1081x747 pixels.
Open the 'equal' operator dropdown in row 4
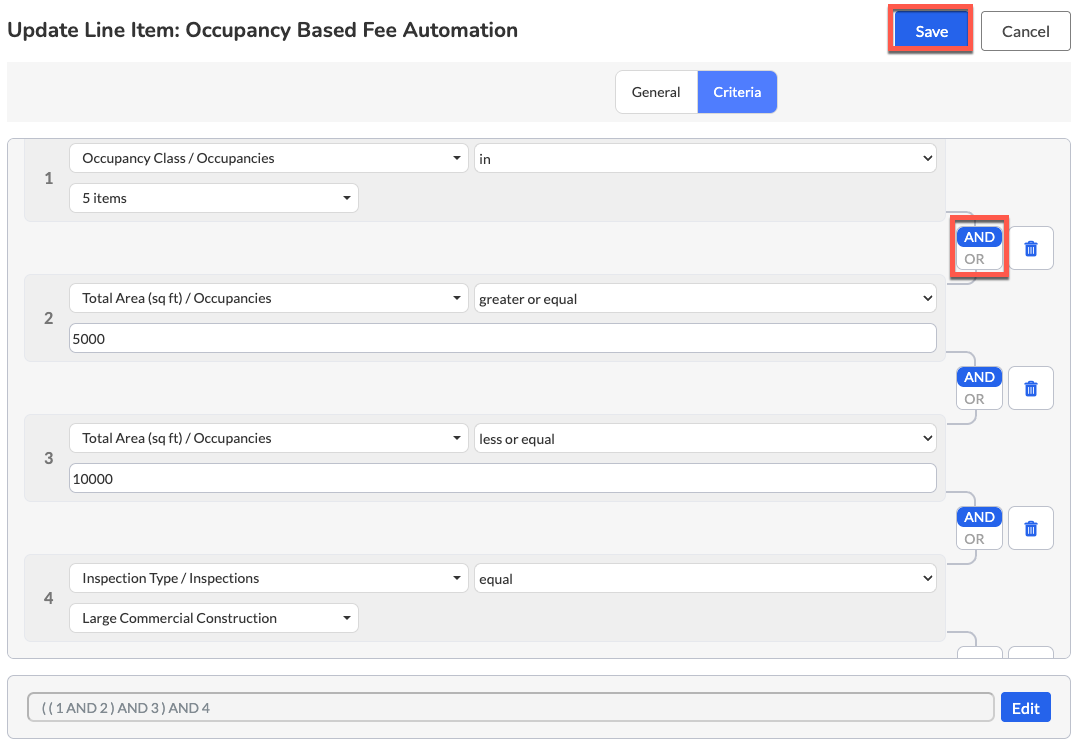click(x=705, y=578)
